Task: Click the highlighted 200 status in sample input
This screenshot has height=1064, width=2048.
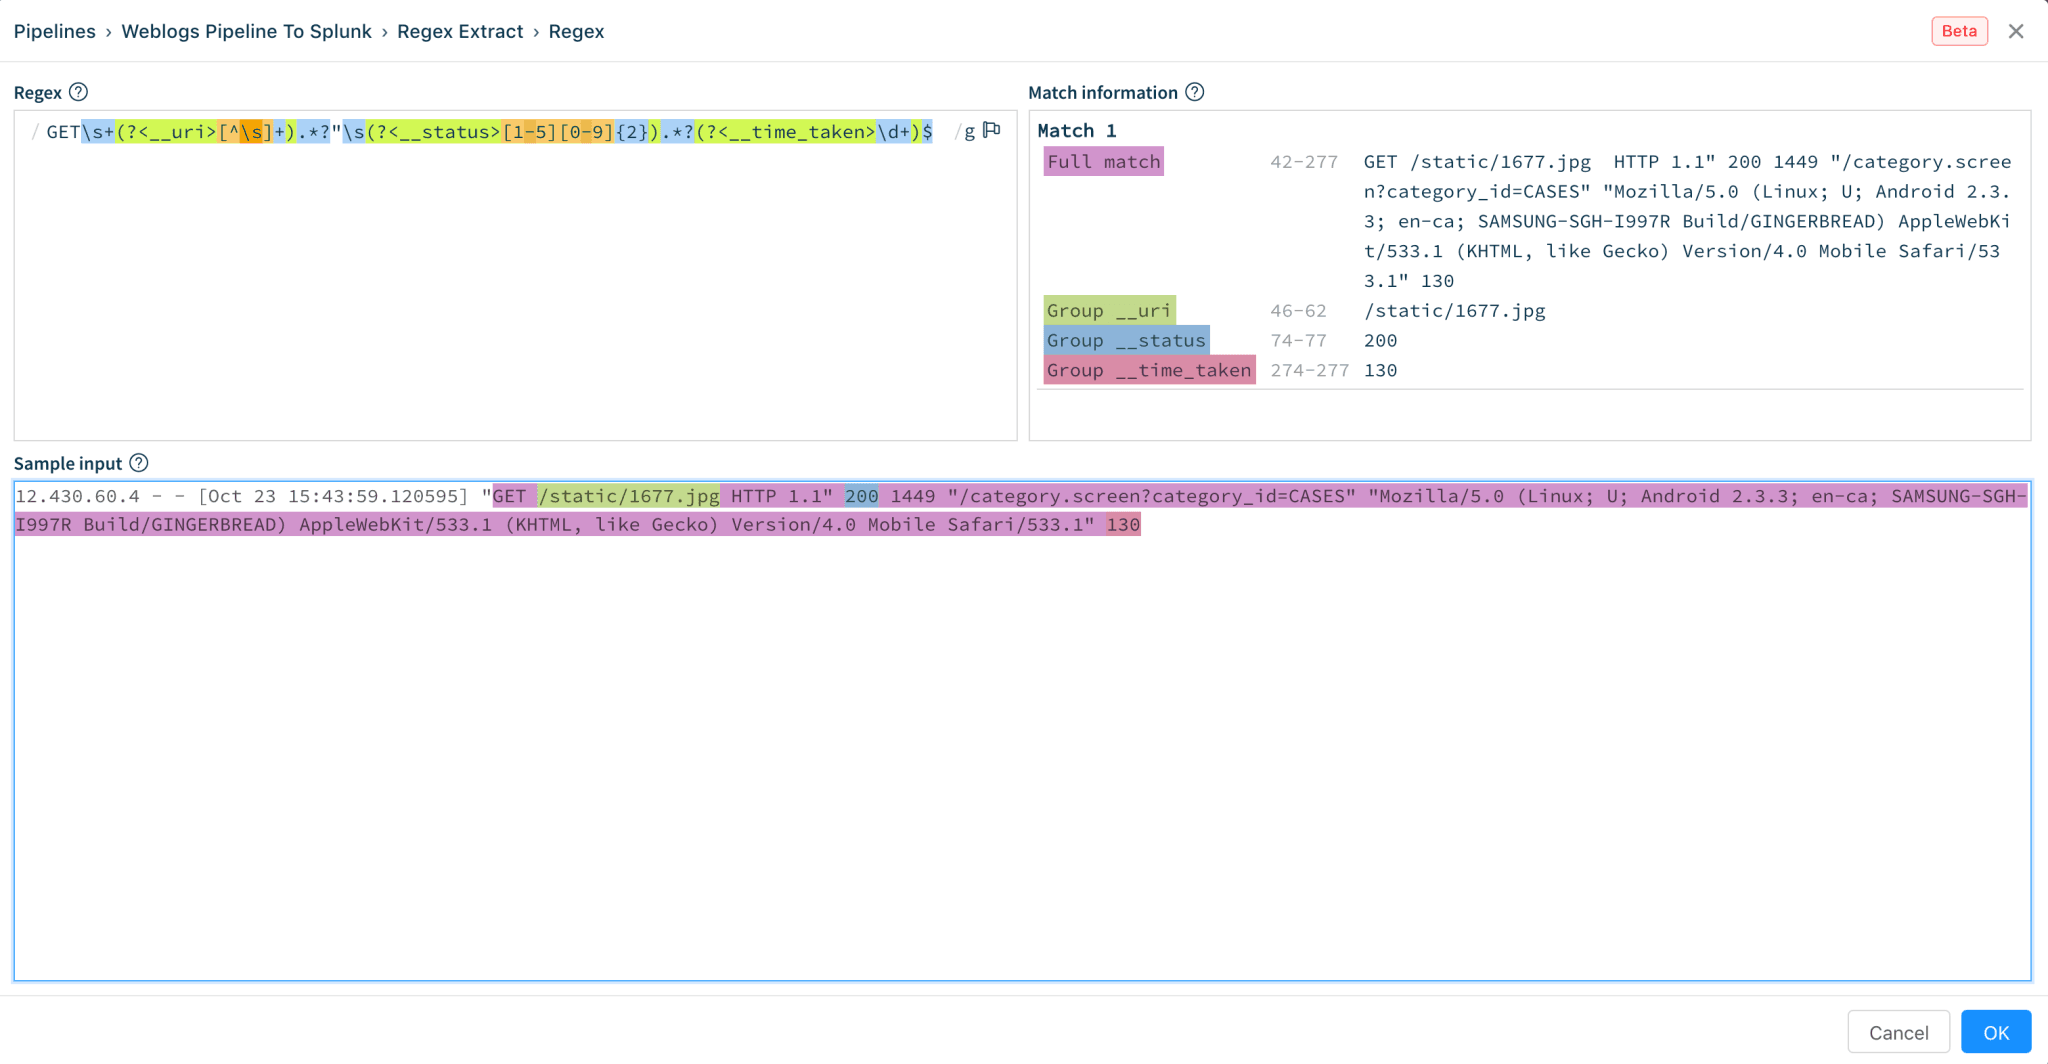Action: pyautogui.click(x=861, y=496)
